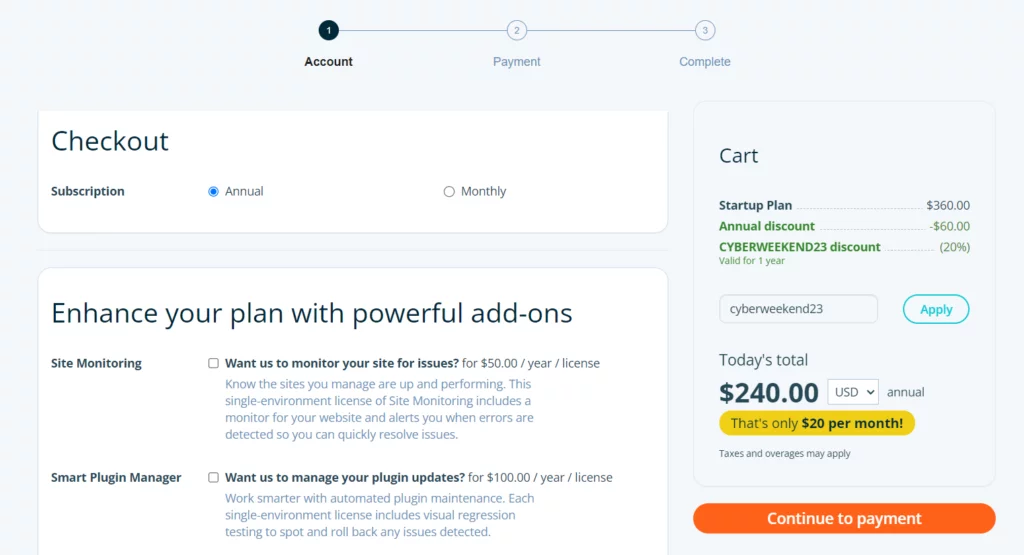The image size is (1024, 555).
Task: Click the Continue to payment button
Action: 844,518
